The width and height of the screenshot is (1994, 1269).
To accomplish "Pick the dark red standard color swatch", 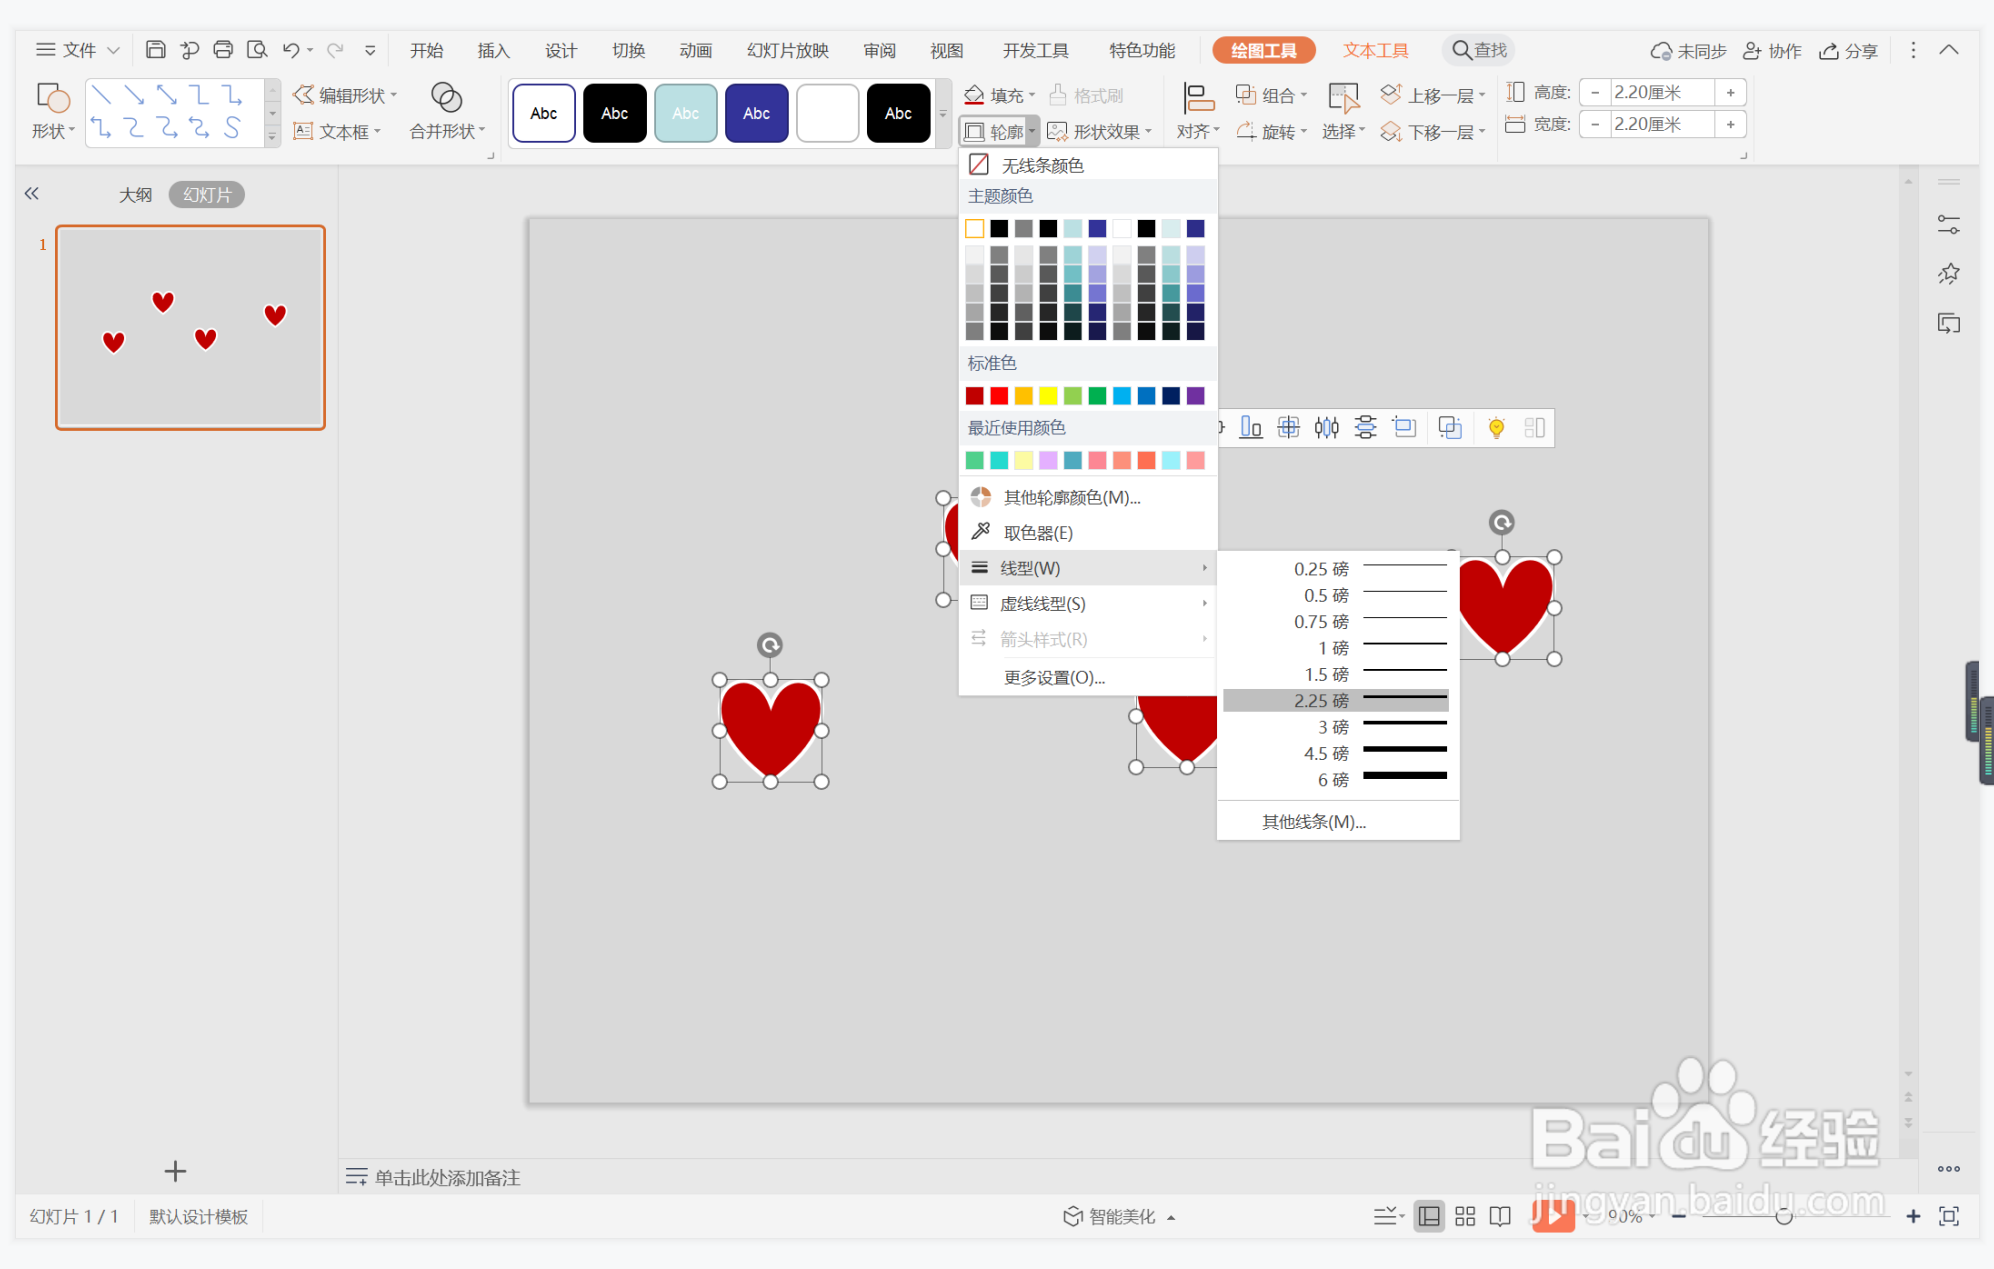I will (x=974, y=396).
